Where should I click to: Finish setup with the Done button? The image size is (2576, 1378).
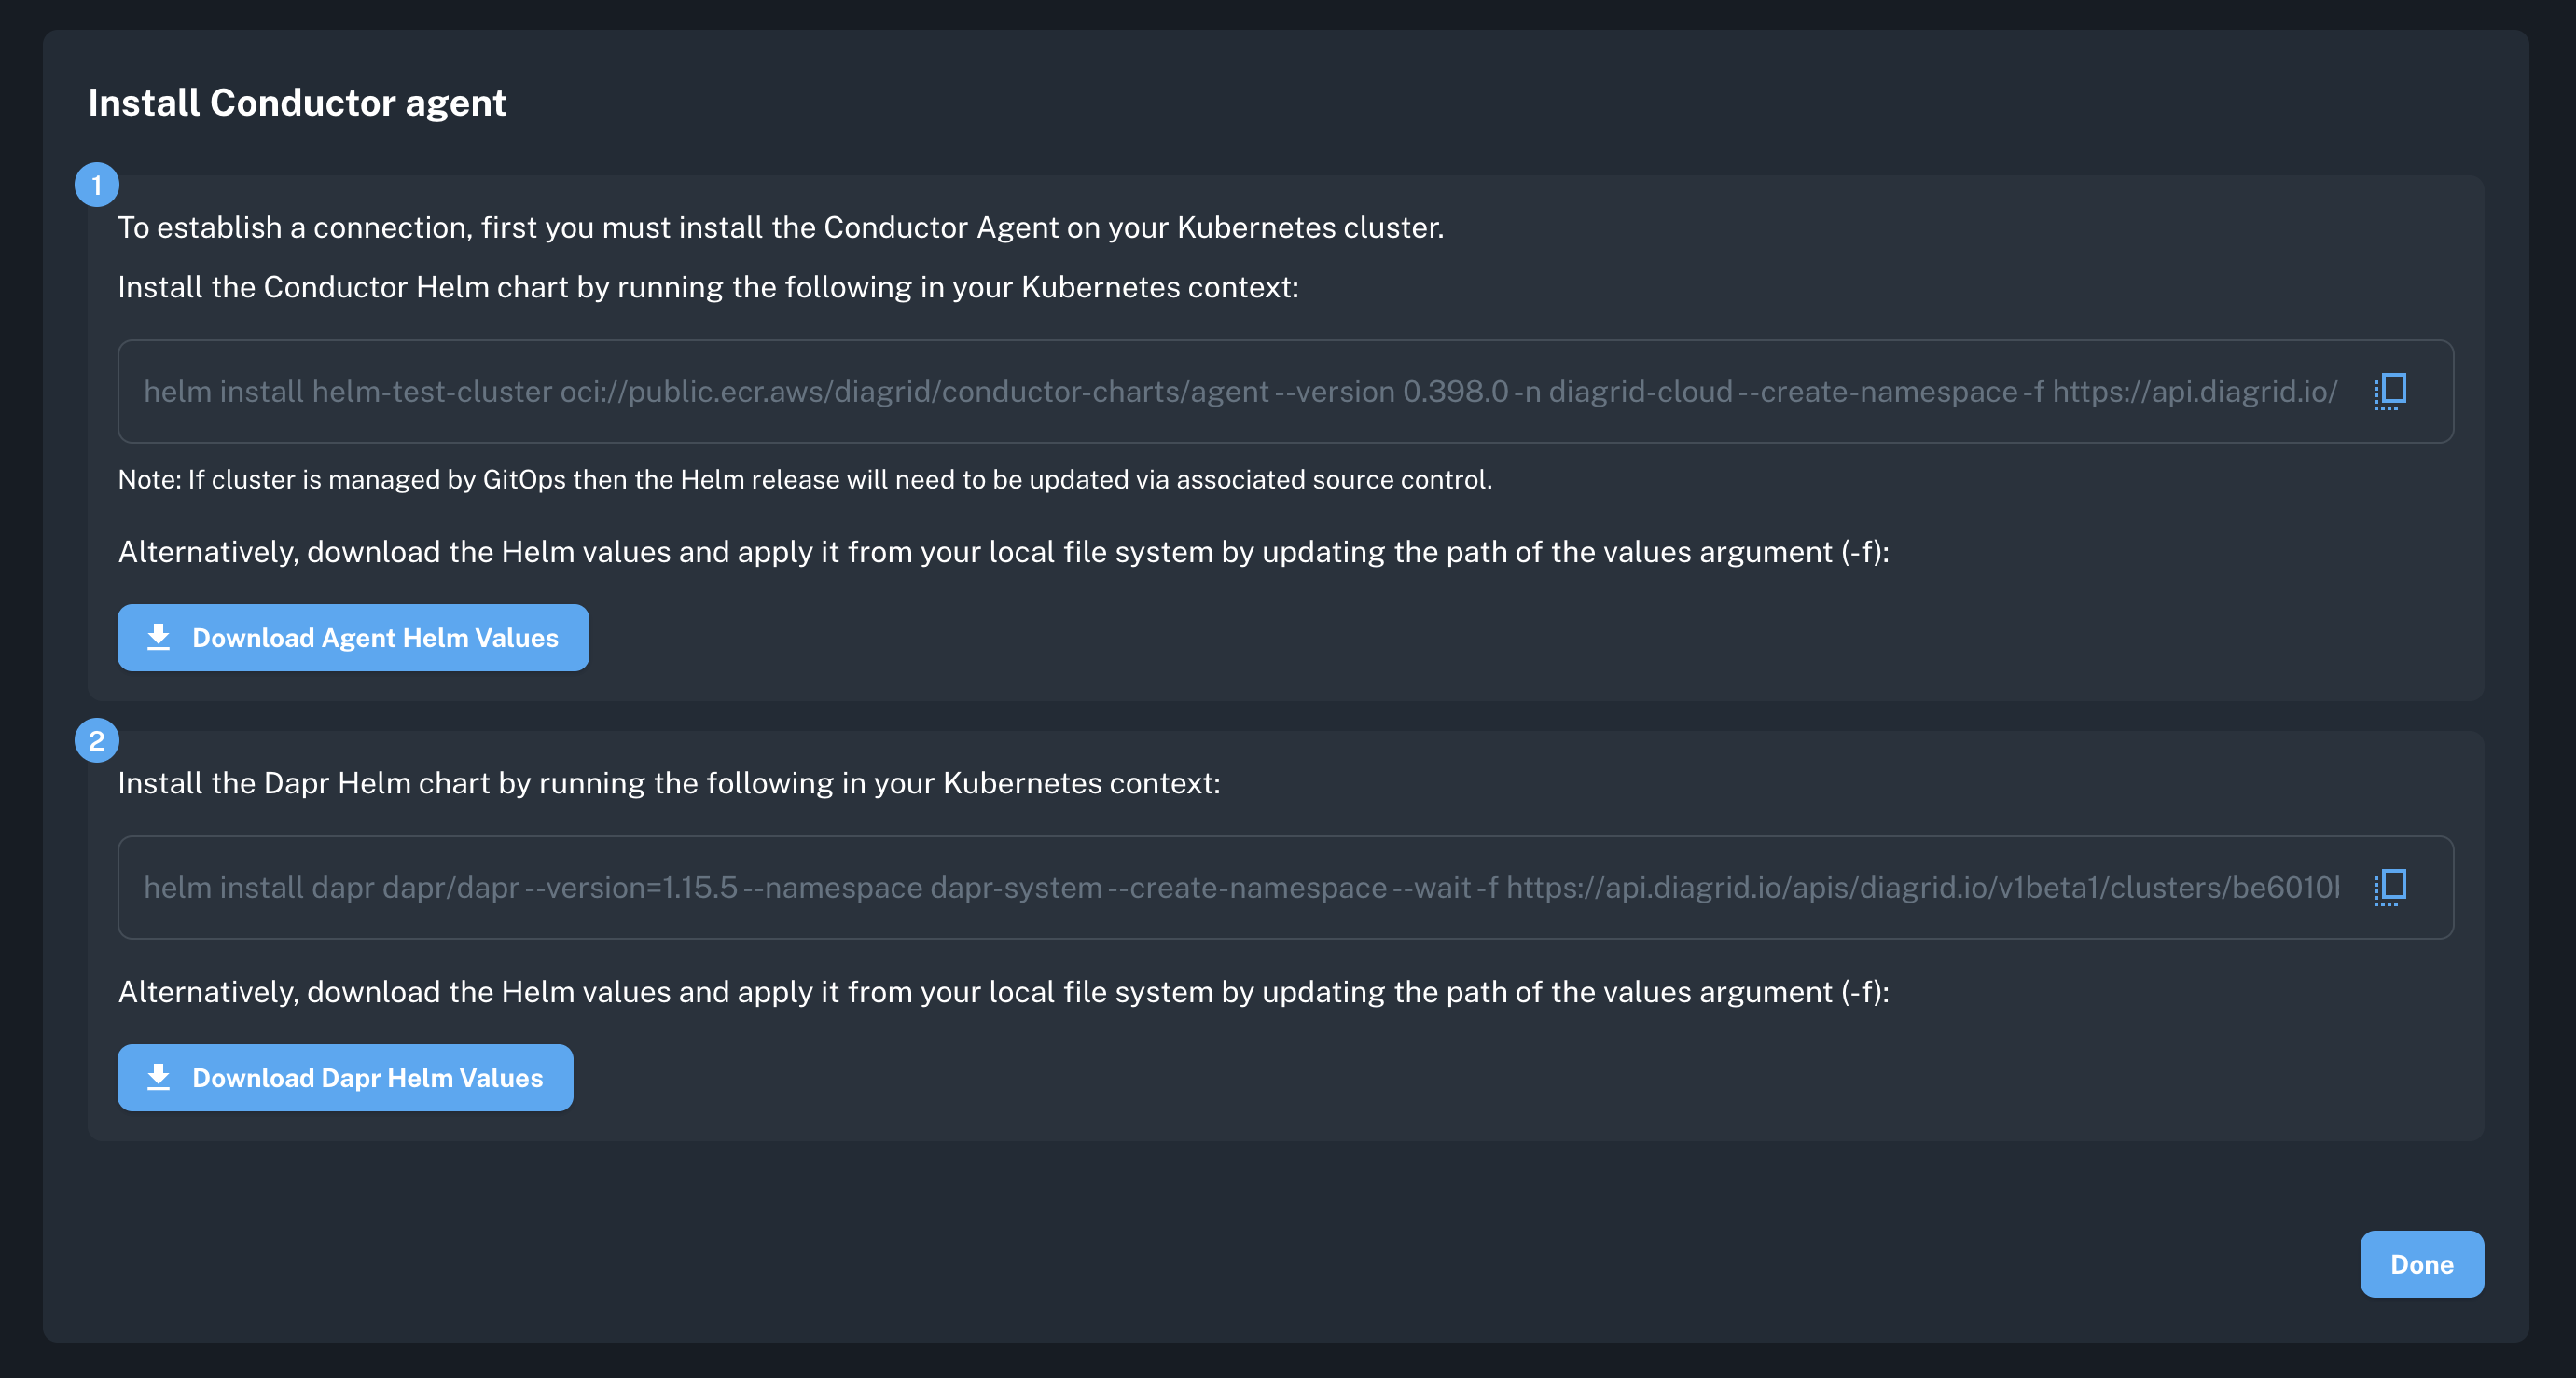point(2421,1264)
